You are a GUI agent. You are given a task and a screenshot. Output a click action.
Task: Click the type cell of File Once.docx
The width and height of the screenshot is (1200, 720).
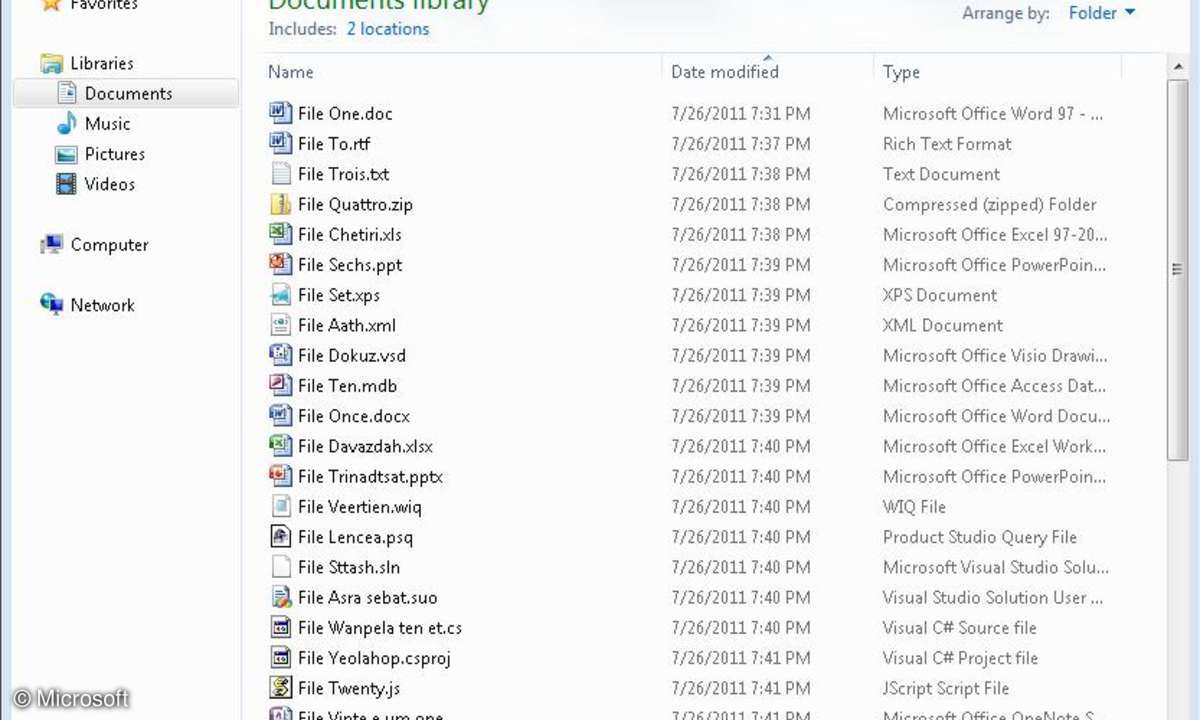996,416
